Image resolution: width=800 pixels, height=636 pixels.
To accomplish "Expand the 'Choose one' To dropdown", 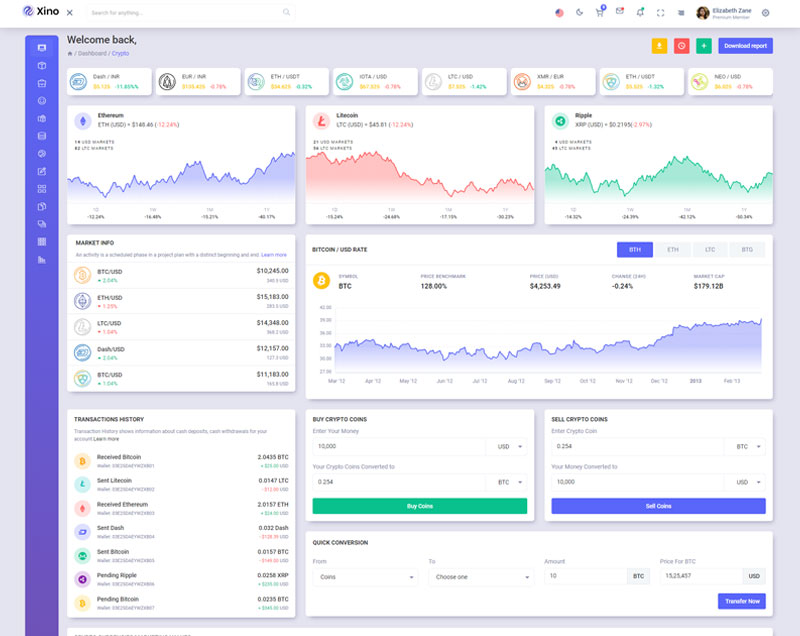I will point(480,577).
